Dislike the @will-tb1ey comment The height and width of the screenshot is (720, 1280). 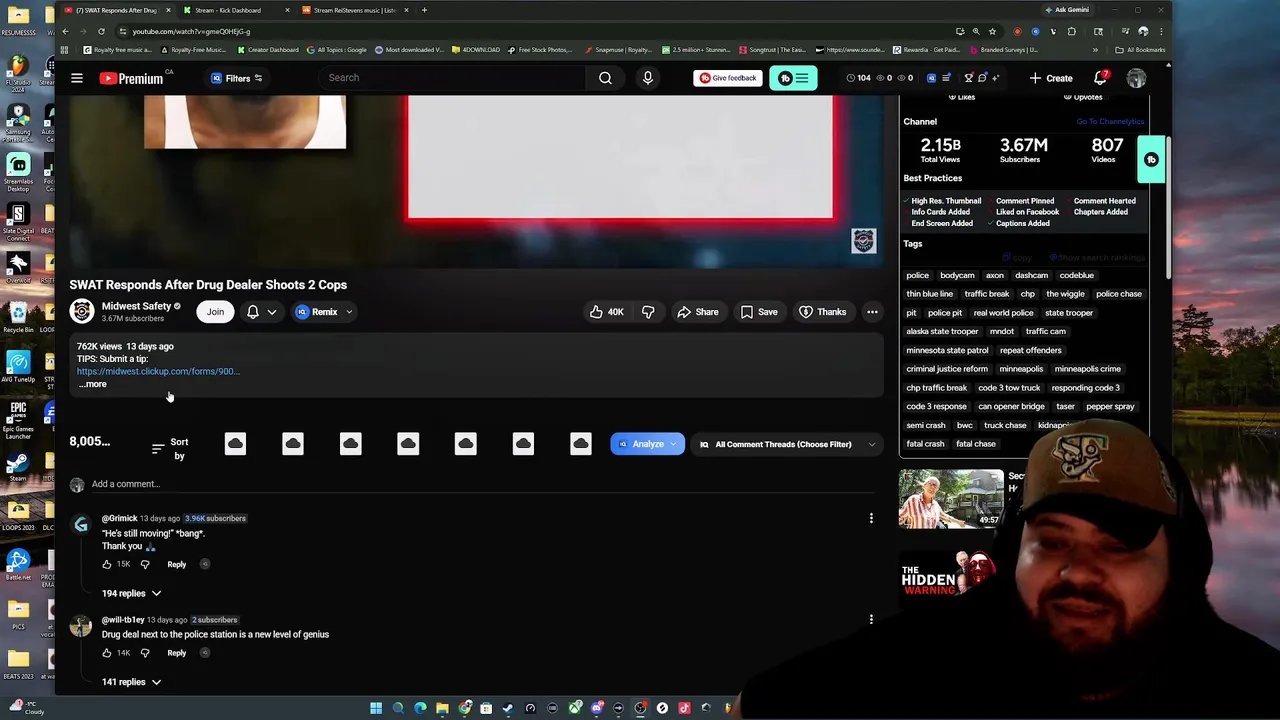point(145,653)
